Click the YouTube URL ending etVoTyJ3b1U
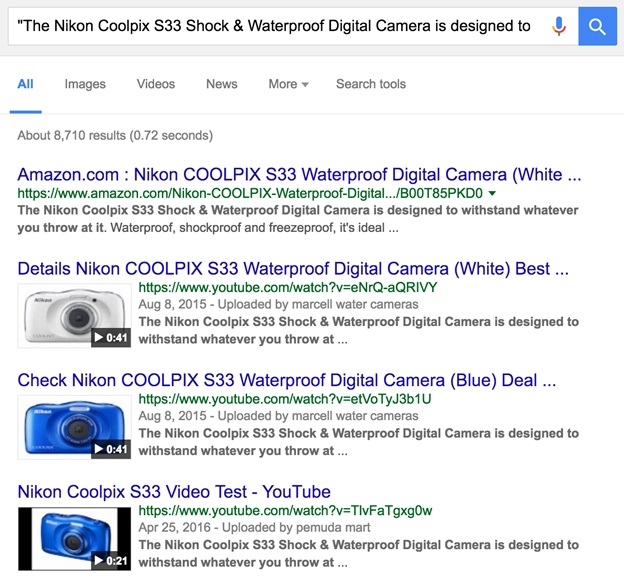This screenshot has height=587, width=624. [285, 399]
